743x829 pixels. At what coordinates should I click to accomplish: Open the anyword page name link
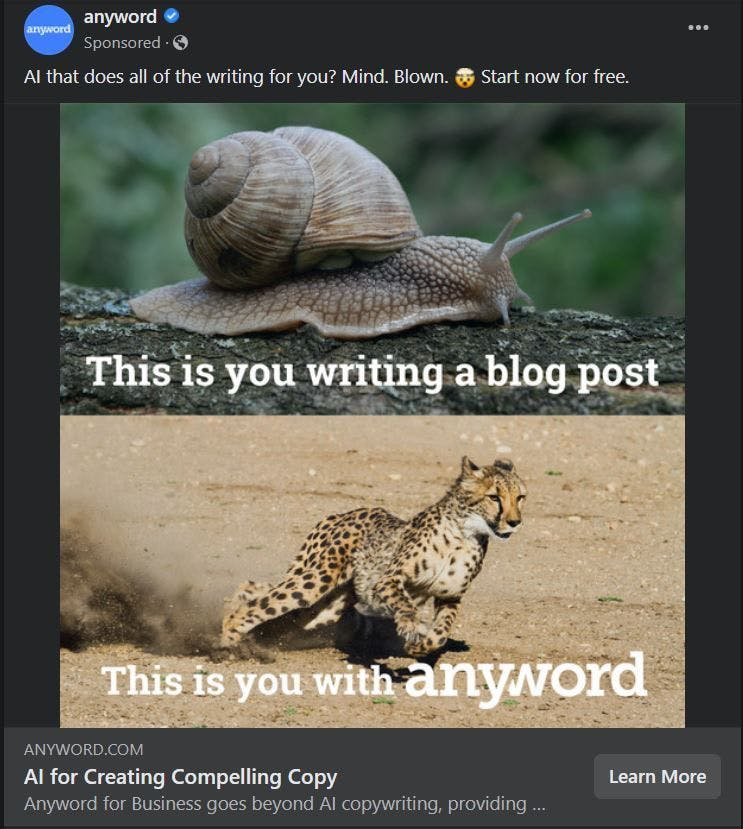click(120, 16)
